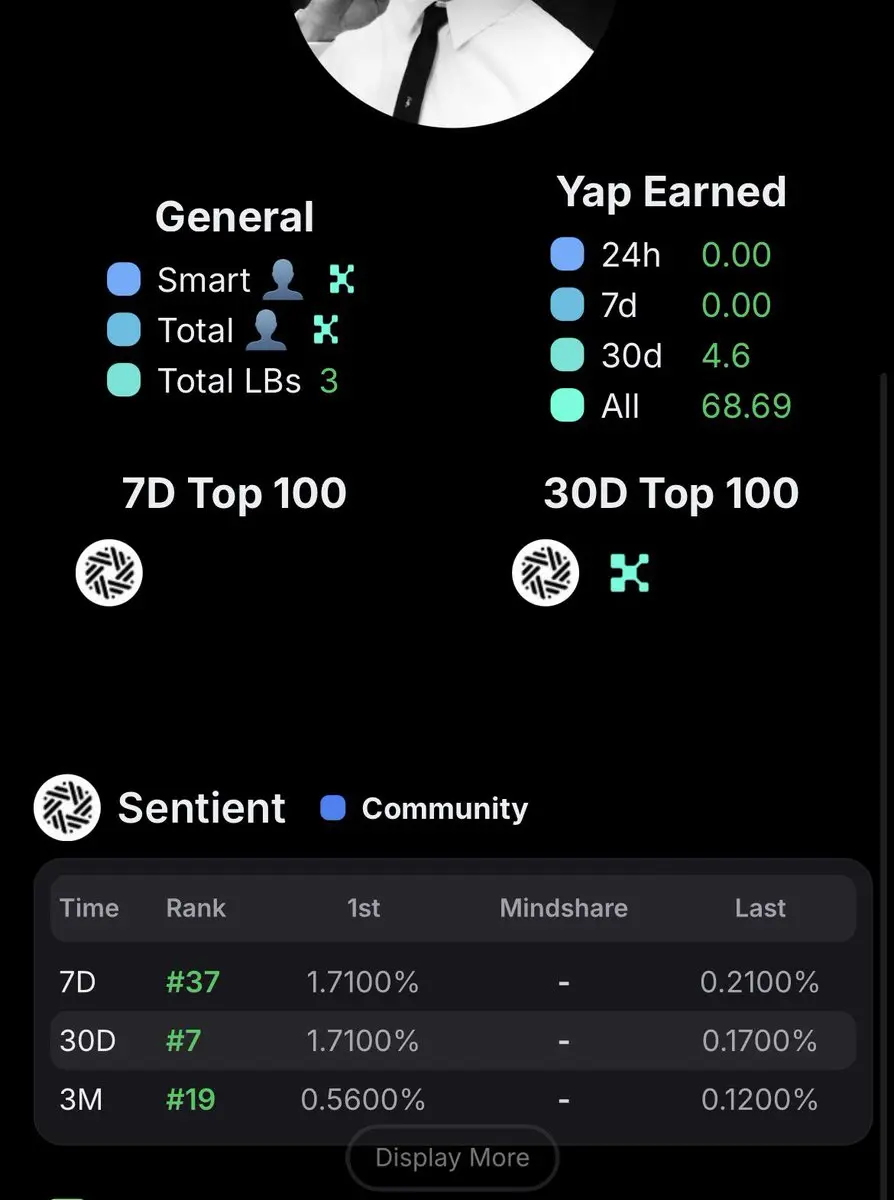Viewport: 894px width, 1200px height.
Task: Click the Sentient logo under 7D Top 100
Action: (x=110, y=573)
